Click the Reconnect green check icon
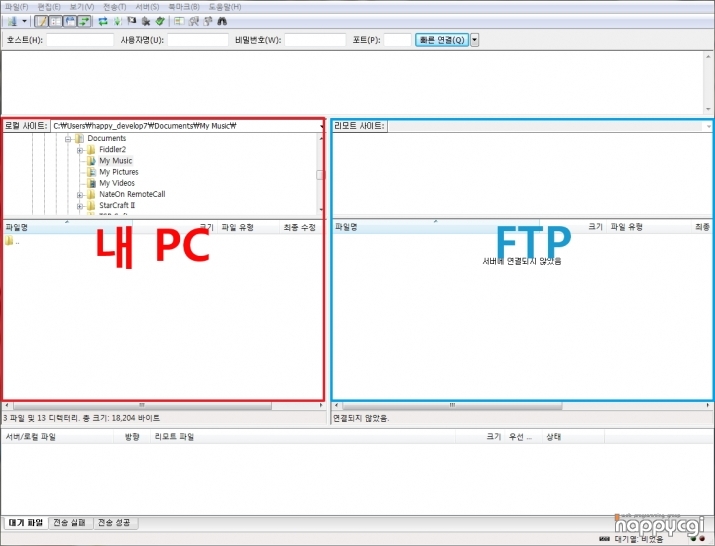Screen dimensions: 715x546 (160, 21)
